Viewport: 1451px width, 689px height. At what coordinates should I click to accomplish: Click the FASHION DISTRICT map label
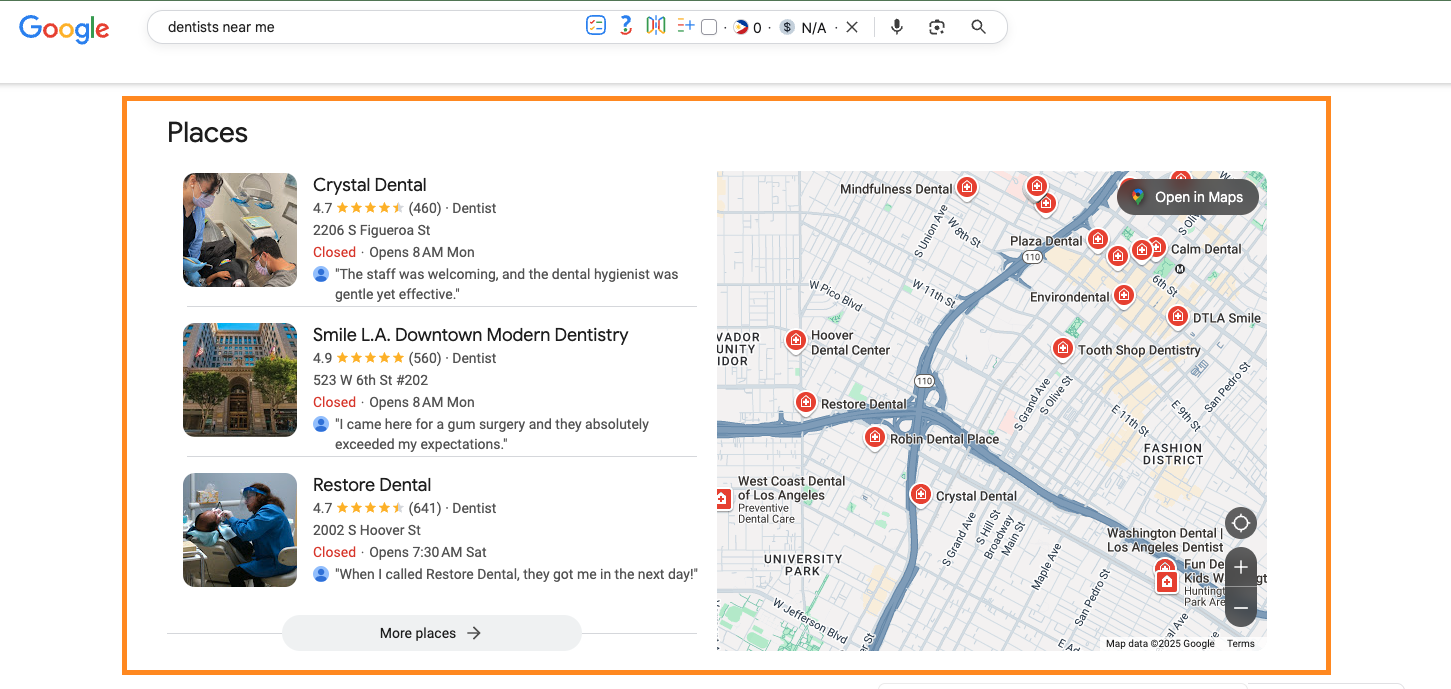click(x=1174, y=454)
